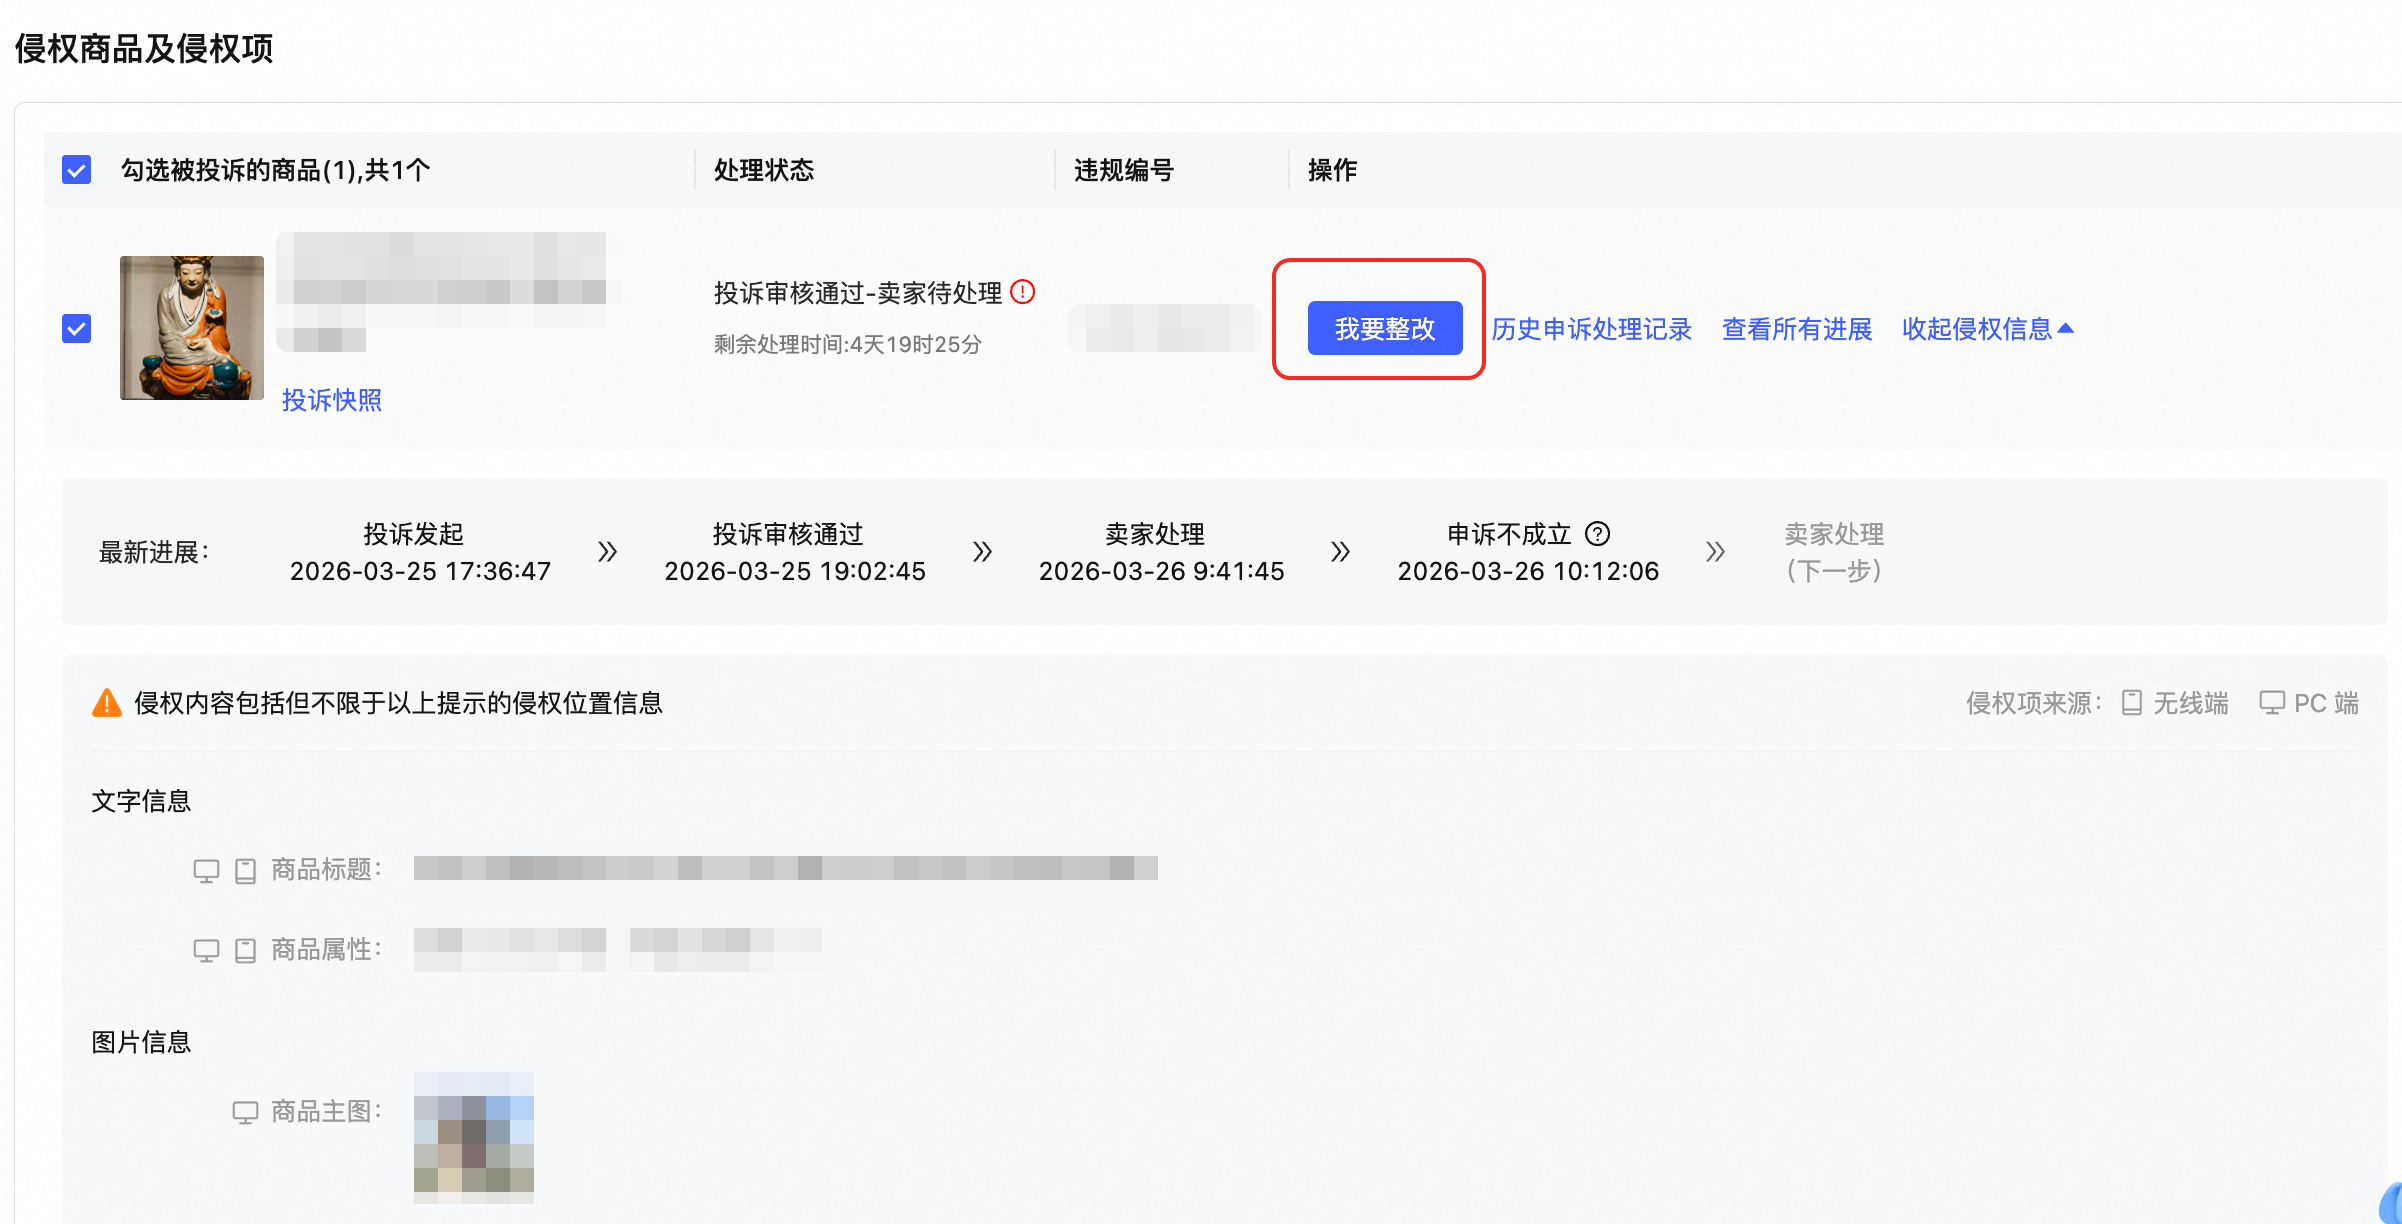2402x1224 pixels.
Task: Toggle the select-all complained products checkbox
Action: coord(77,170)
